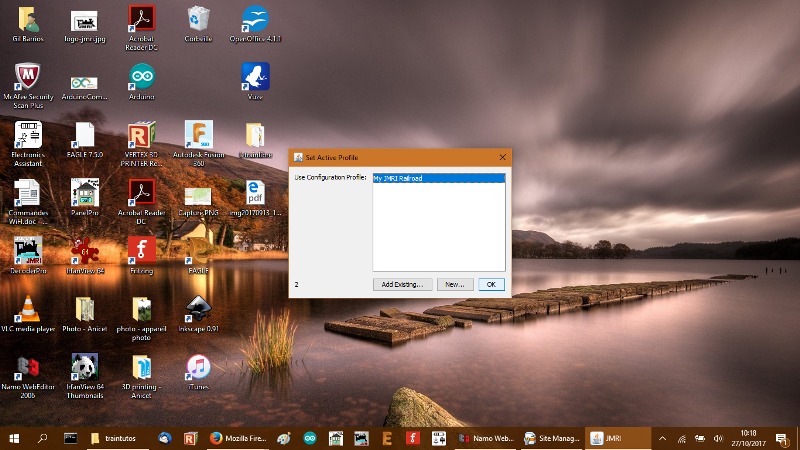This screenshot has height=450, width=800.
Task: Expand the hidden system tray icons
Action: coord(662,438)
